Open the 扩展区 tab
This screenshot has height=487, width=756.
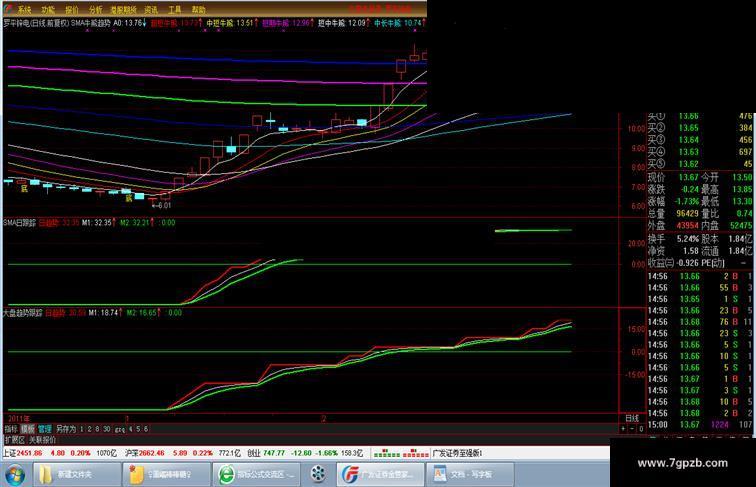tap(14, 440)
